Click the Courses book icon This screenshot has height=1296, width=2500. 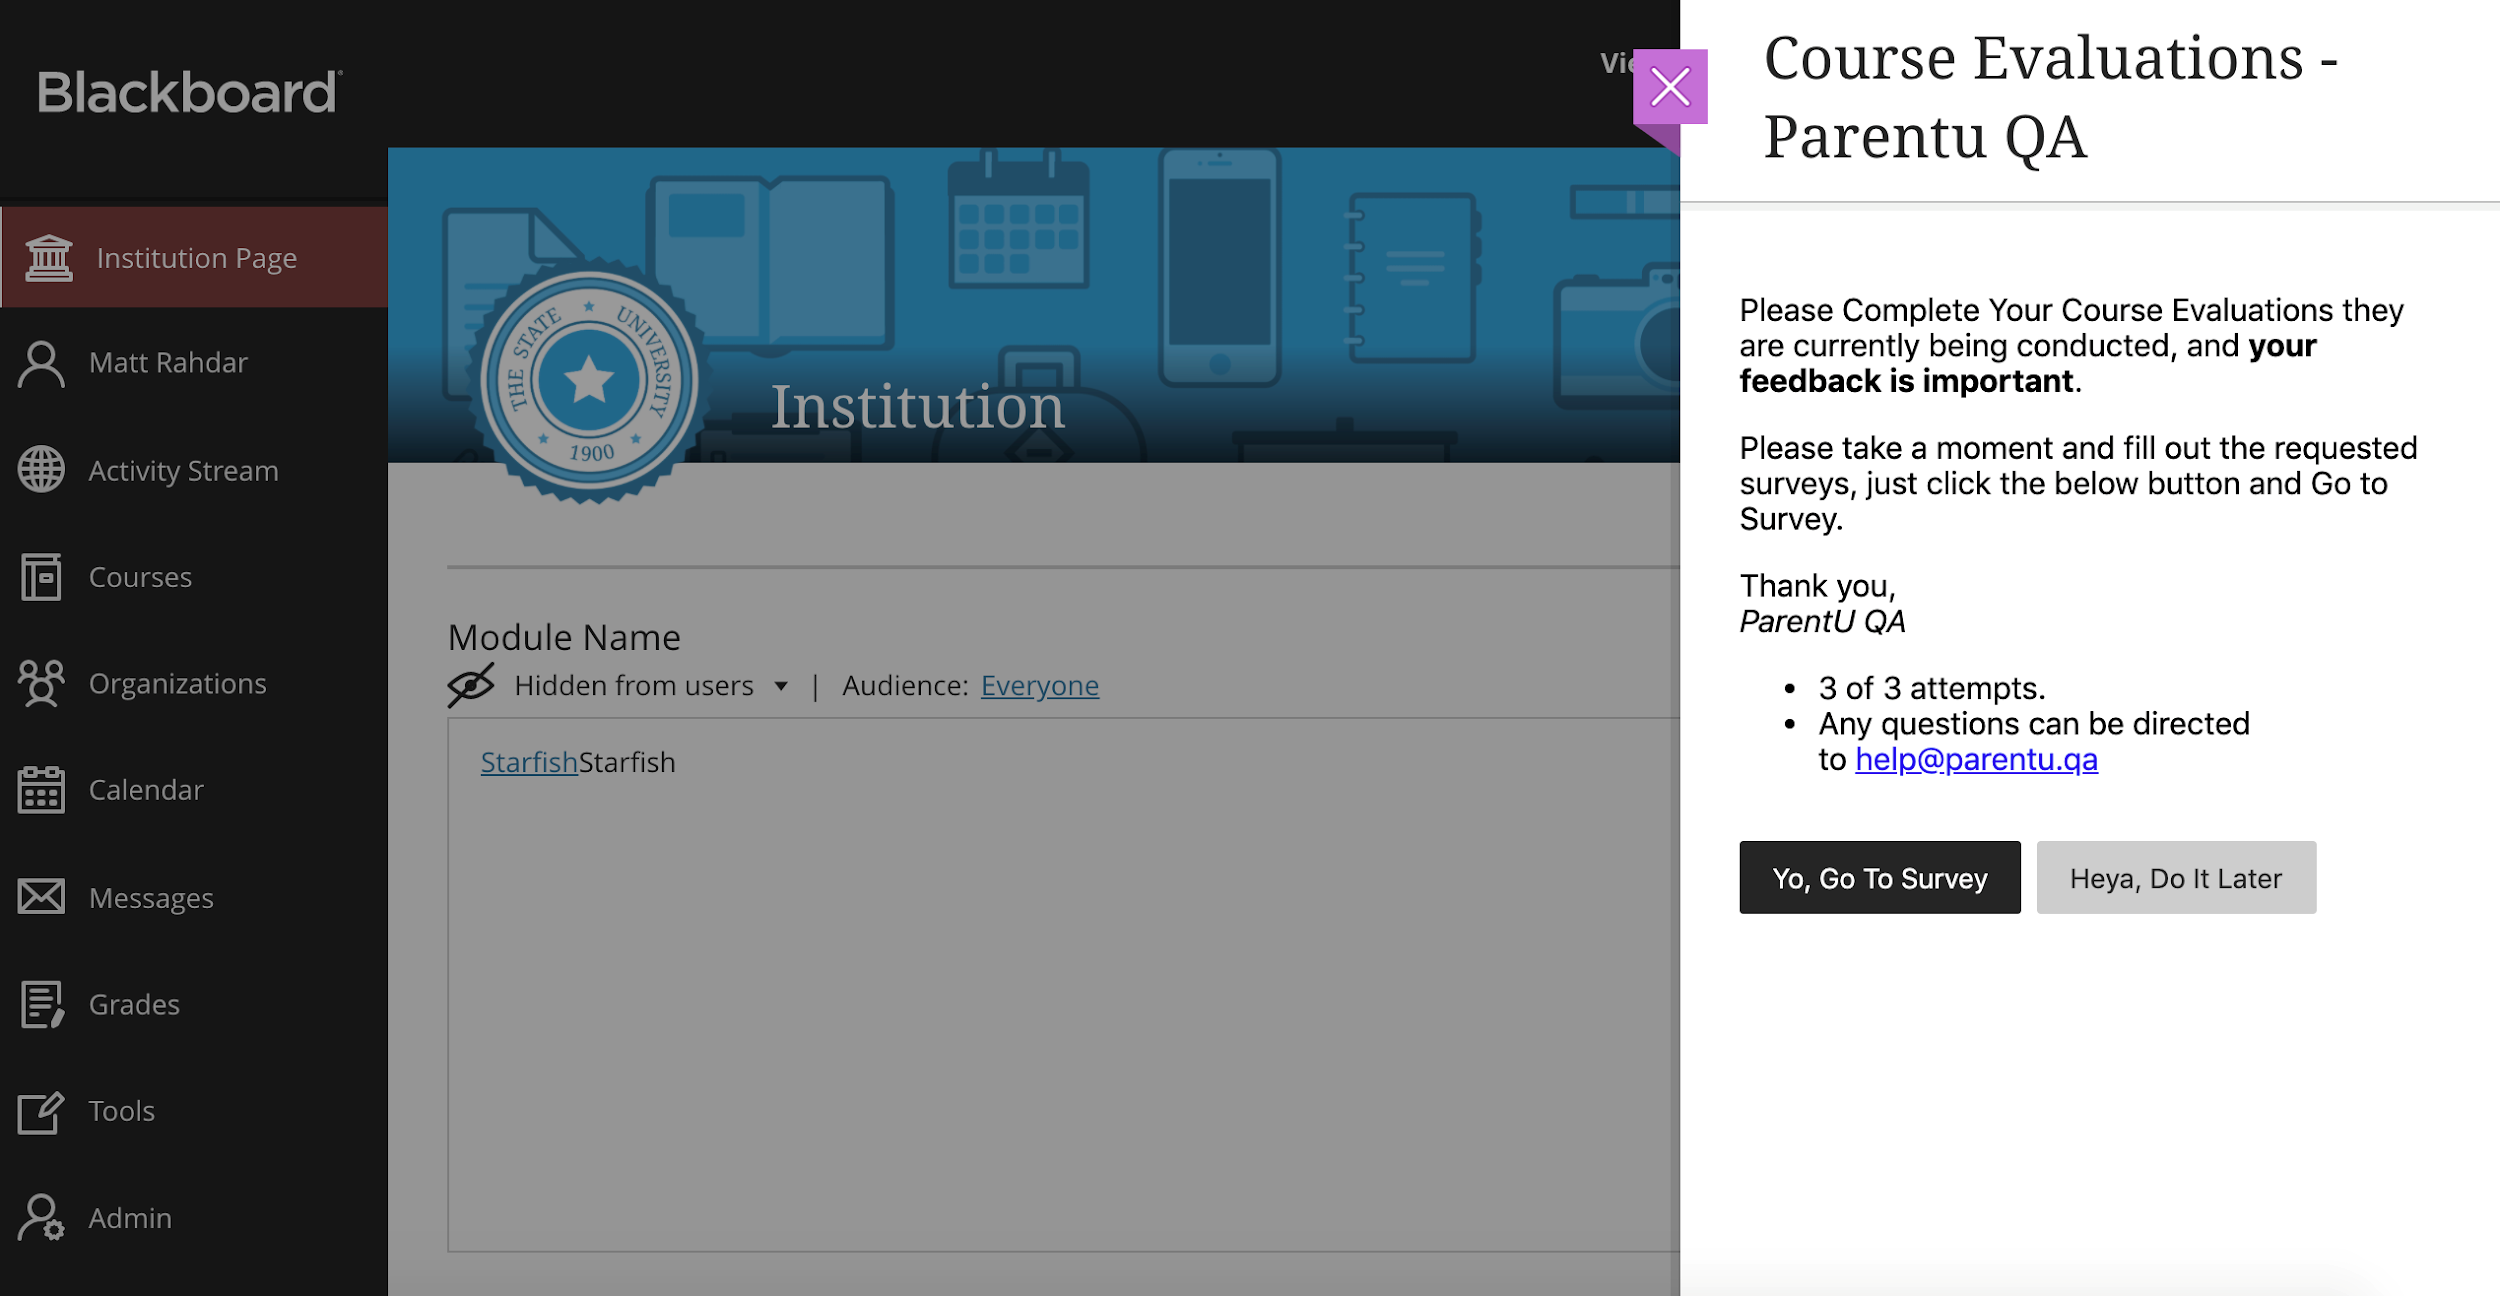point(41,577)
